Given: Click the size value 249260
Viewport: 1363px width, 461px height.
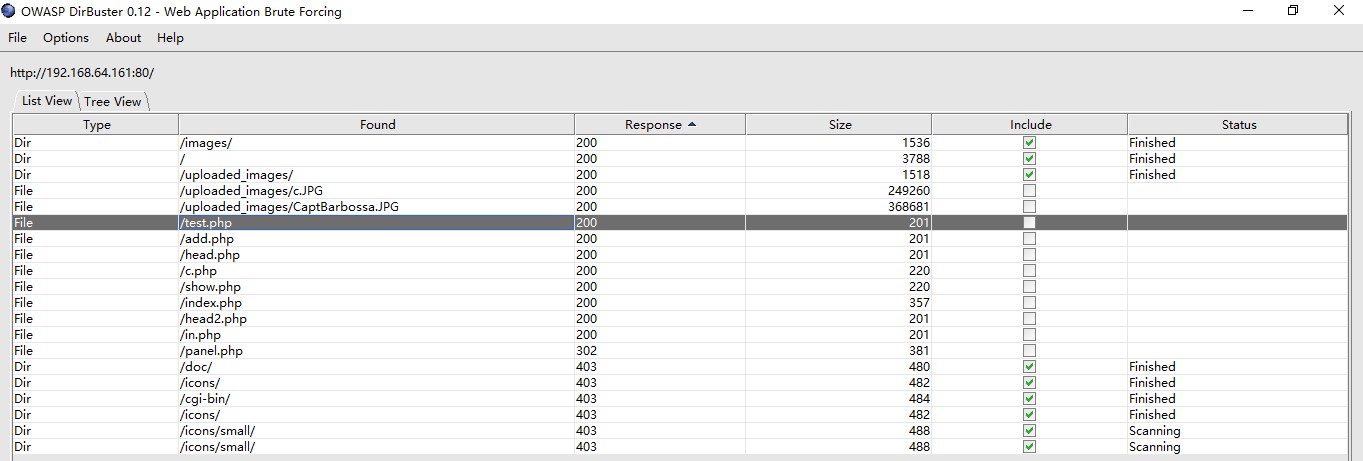Looking at the screenshot, I should point(908,191).
